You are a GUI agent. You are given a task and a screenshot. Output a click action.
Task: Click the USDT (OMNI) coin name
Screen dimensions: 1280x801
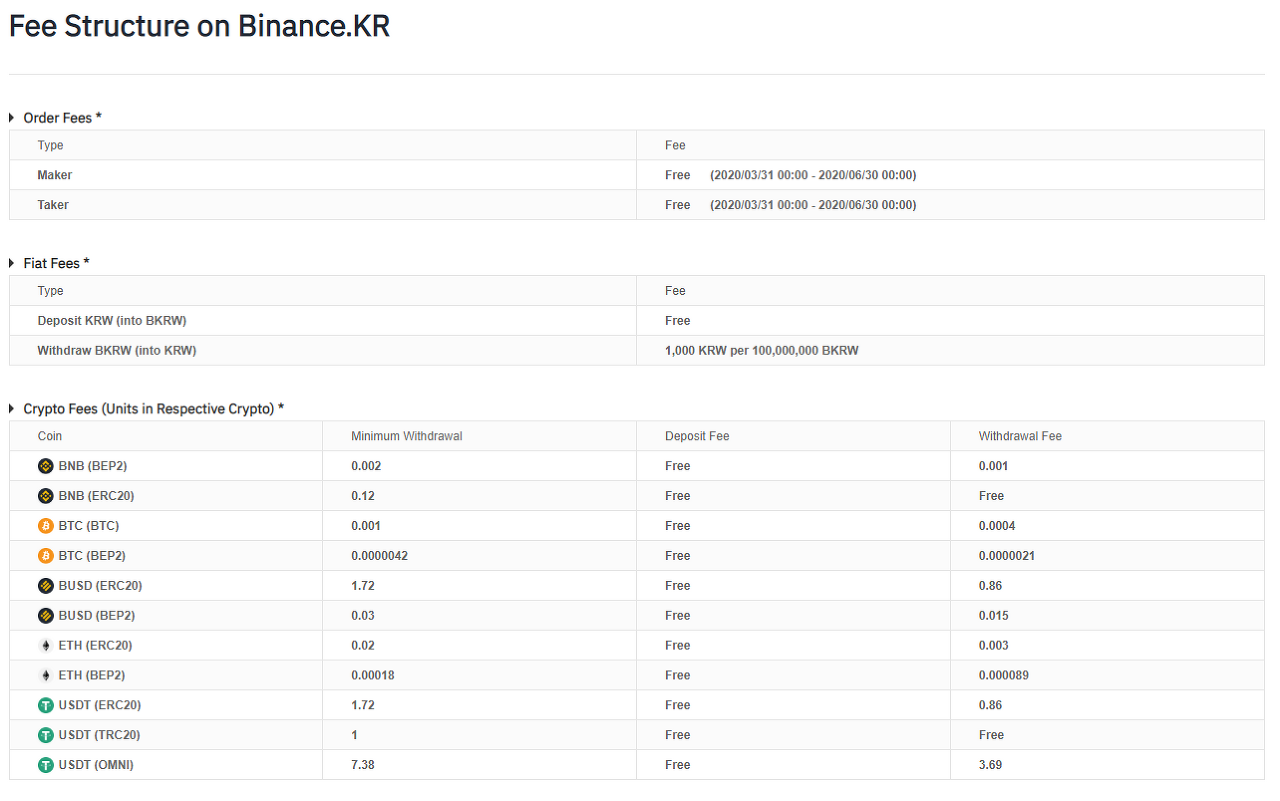coord(96,766)
